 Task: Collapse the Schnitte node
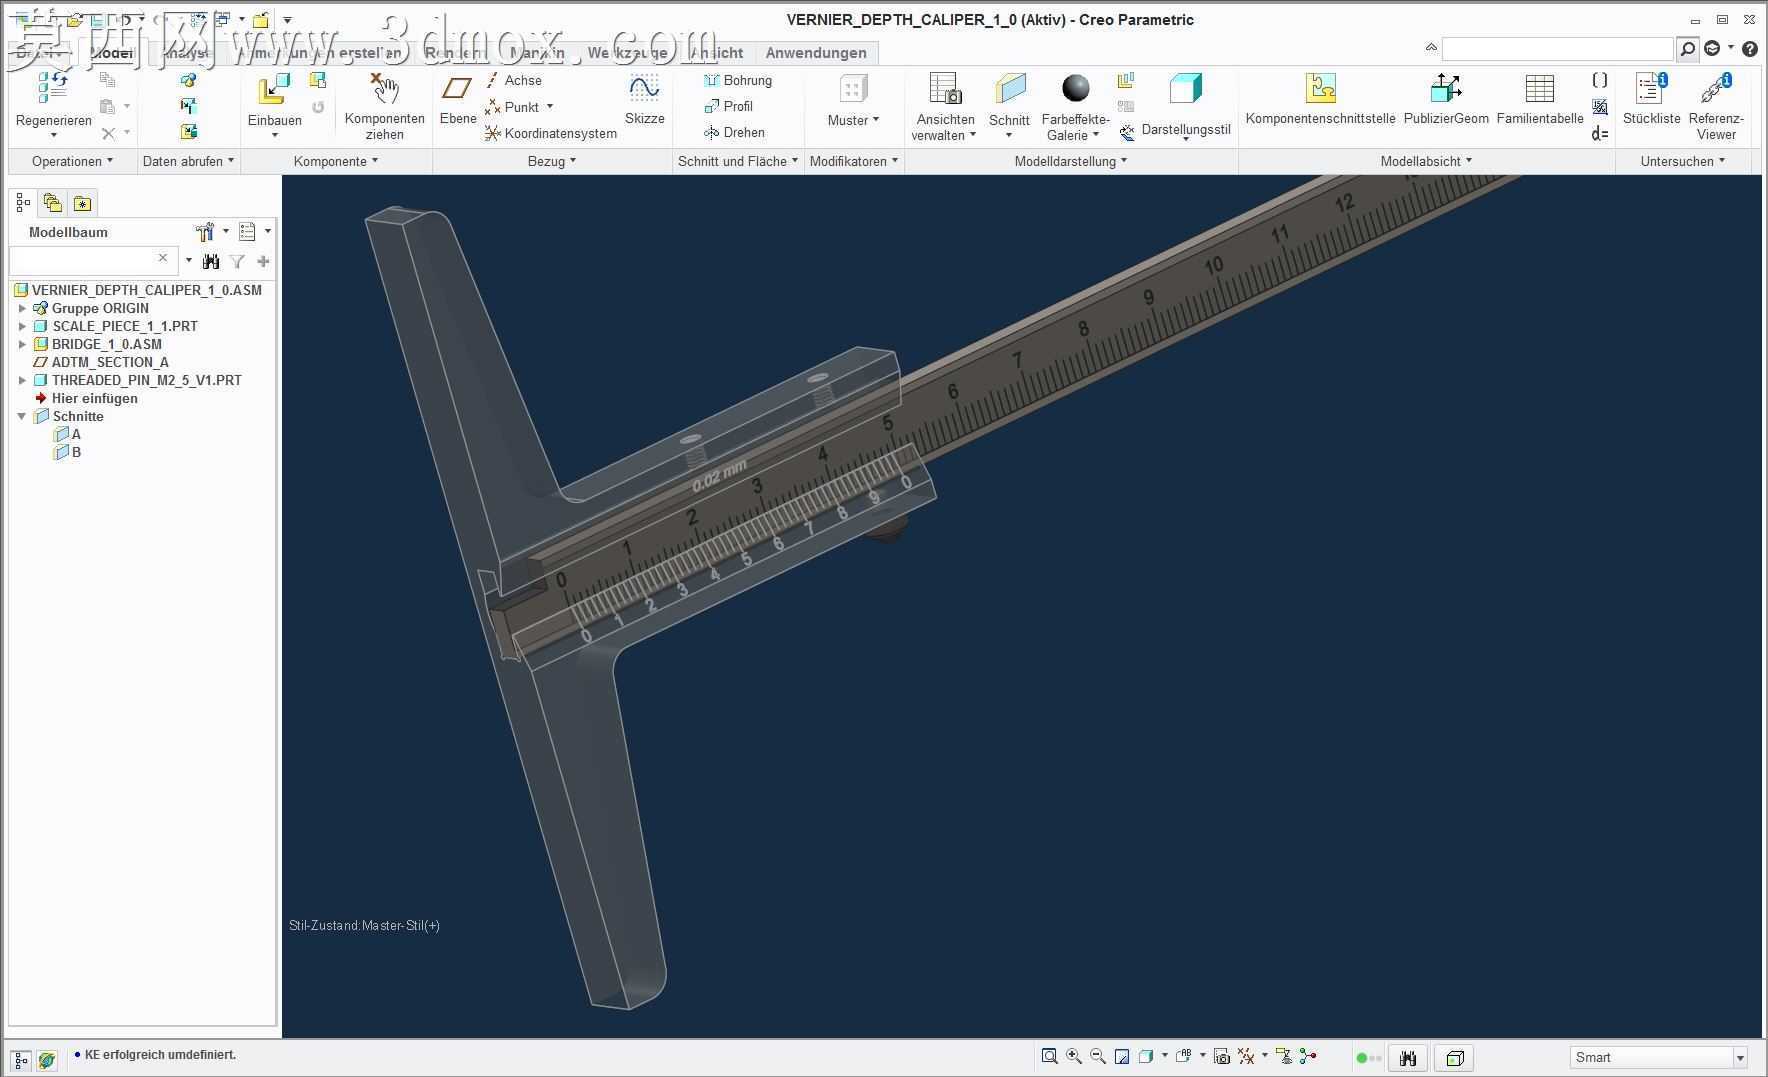click(x=22, y=416)
